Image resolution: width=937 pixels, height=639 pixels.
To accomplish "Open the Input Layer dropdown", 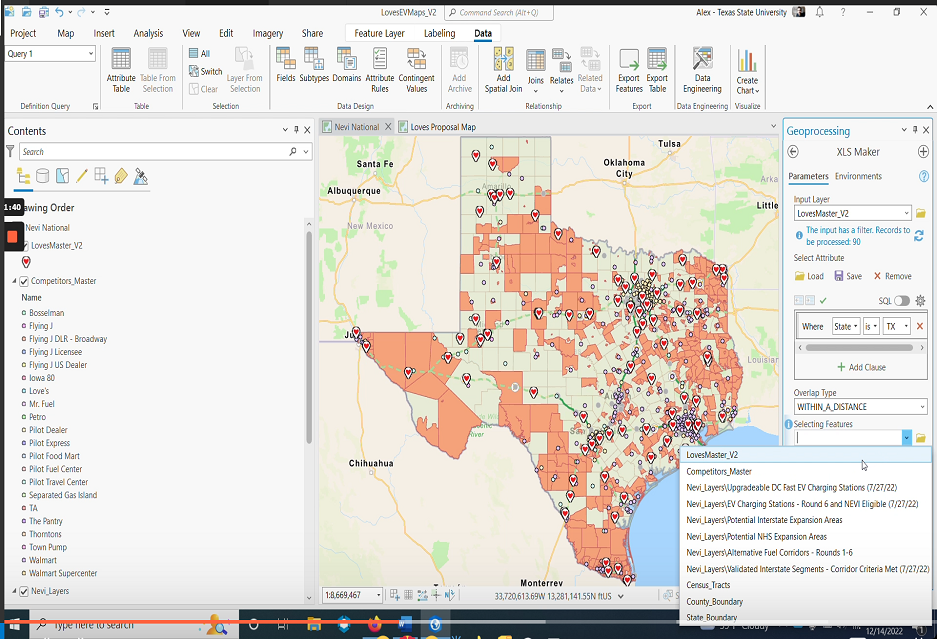I will pyautogui.click(x=906, y=213).
